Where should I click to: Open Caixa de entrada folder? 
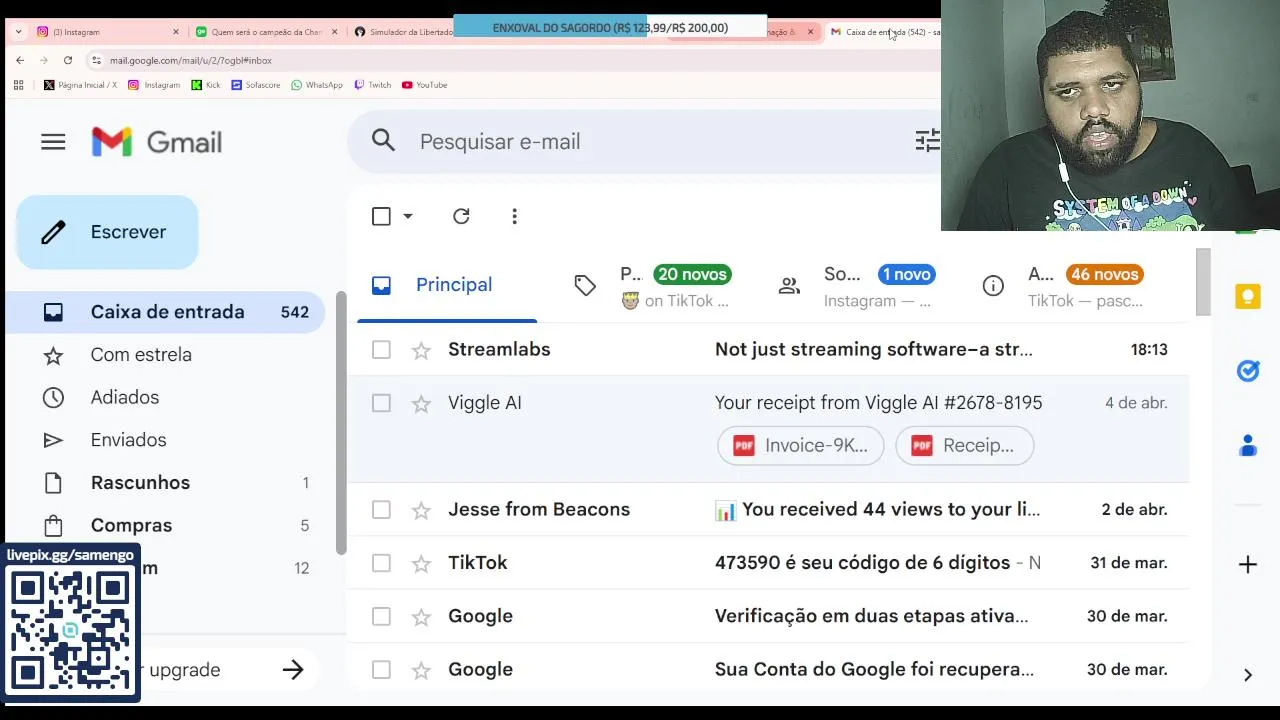tap(165, 312)
